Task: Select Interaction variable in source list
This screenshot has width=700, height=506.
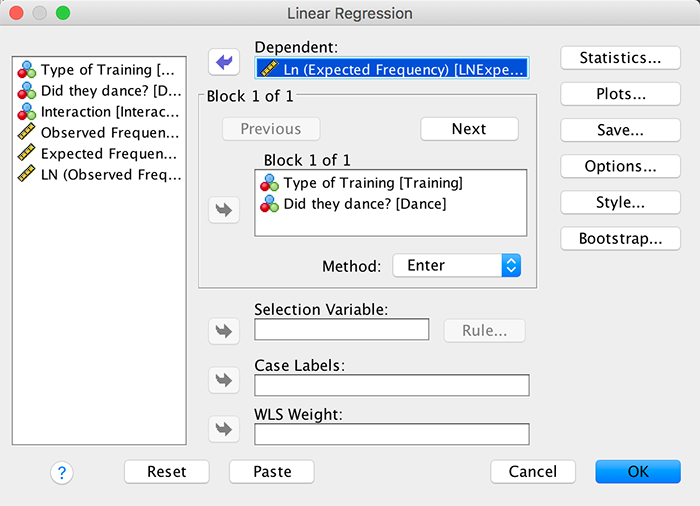Action: pyautogui.click(x=99, y=112)
